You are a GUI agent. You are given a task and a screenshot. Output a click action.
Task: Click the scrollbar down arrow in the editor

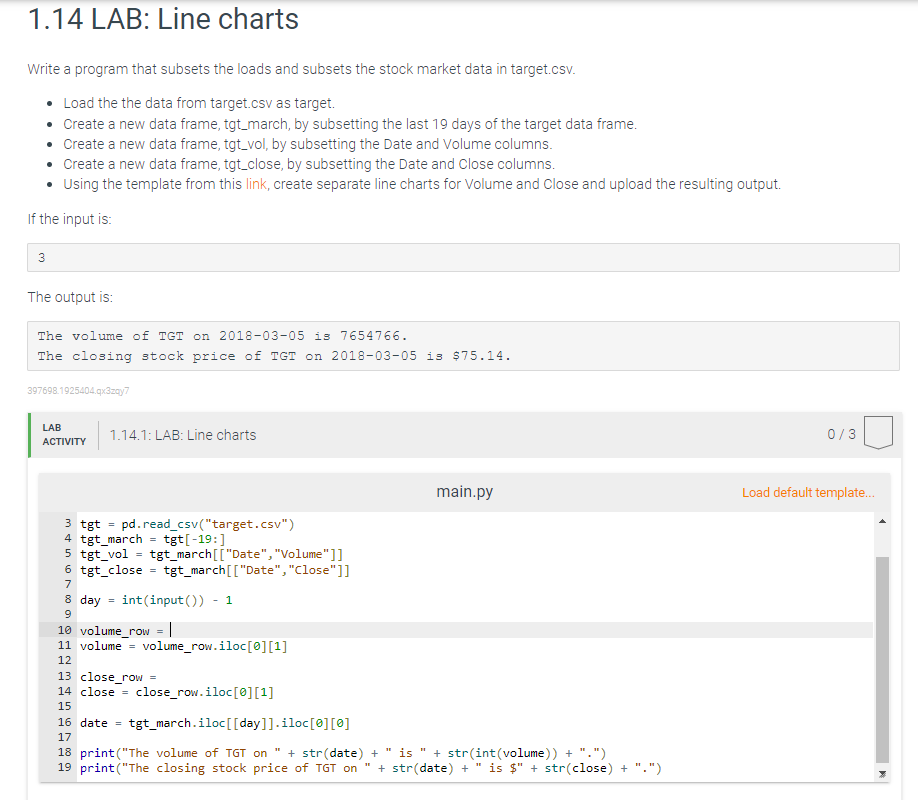[881, 772]
